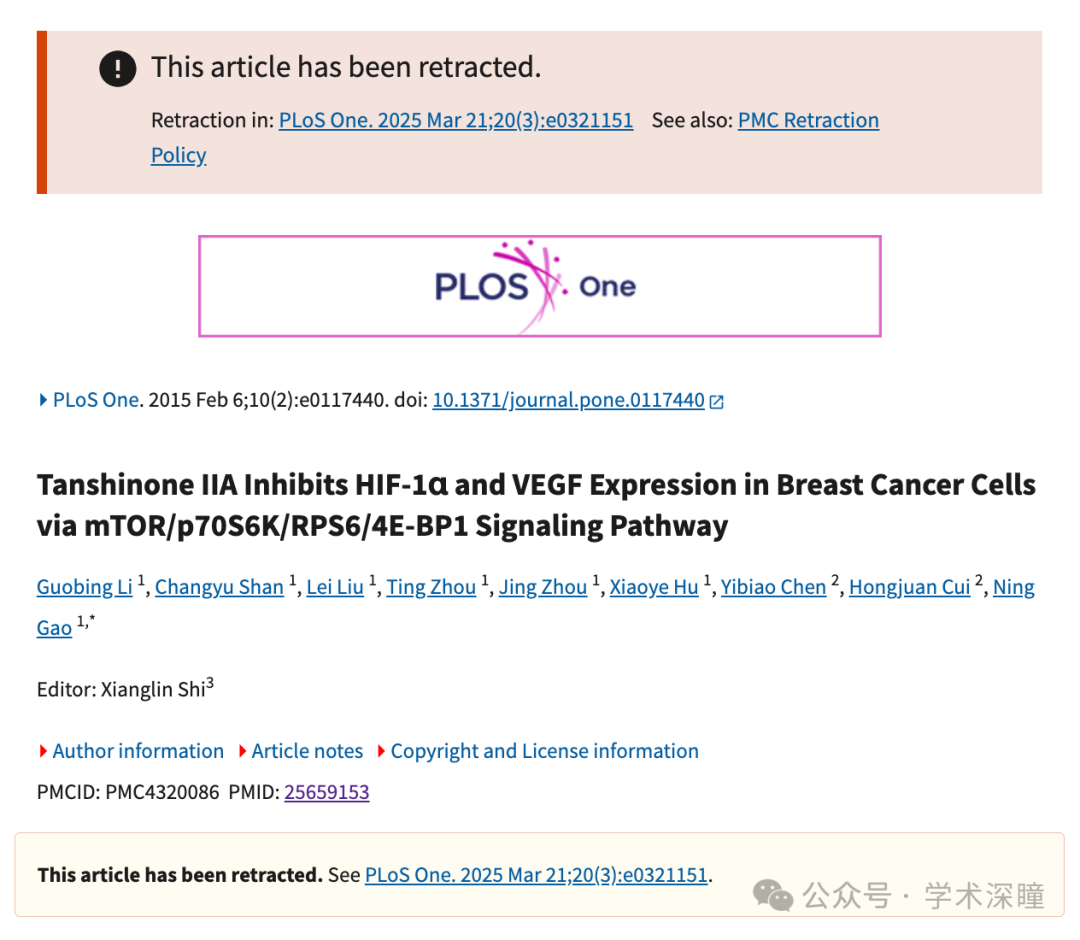The height and width of the screenshot is (940, 1080).
Task: Open author Guobing Li's profile link
Action: point(85,587)
